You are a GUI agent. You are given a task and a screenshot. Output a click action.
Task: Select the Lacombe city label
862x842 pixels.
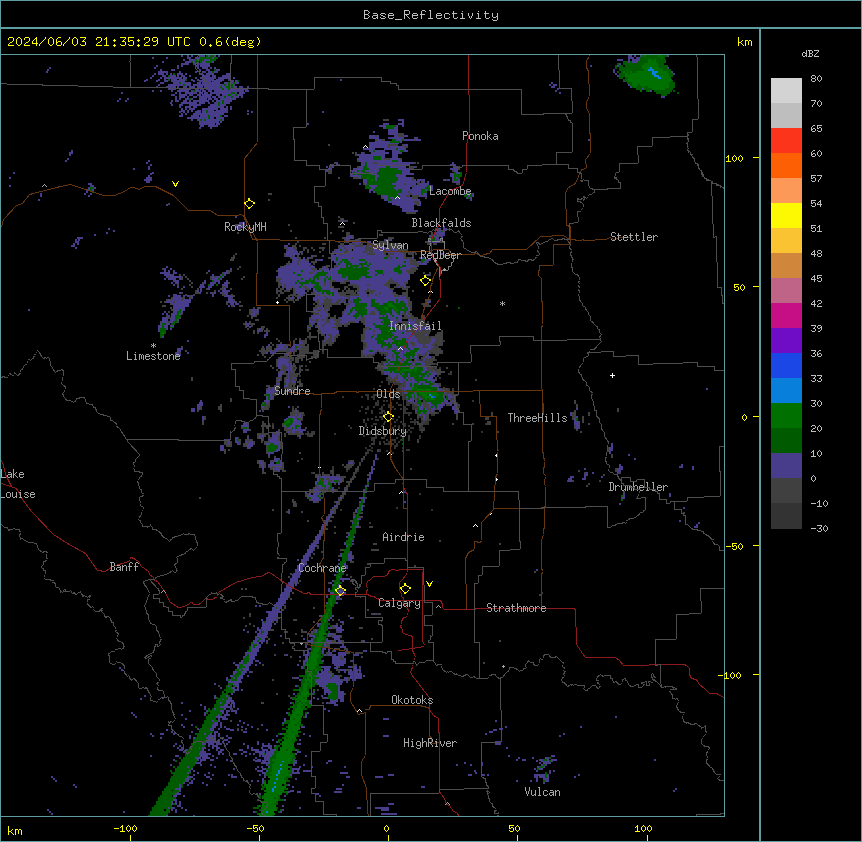coord(450,191)
